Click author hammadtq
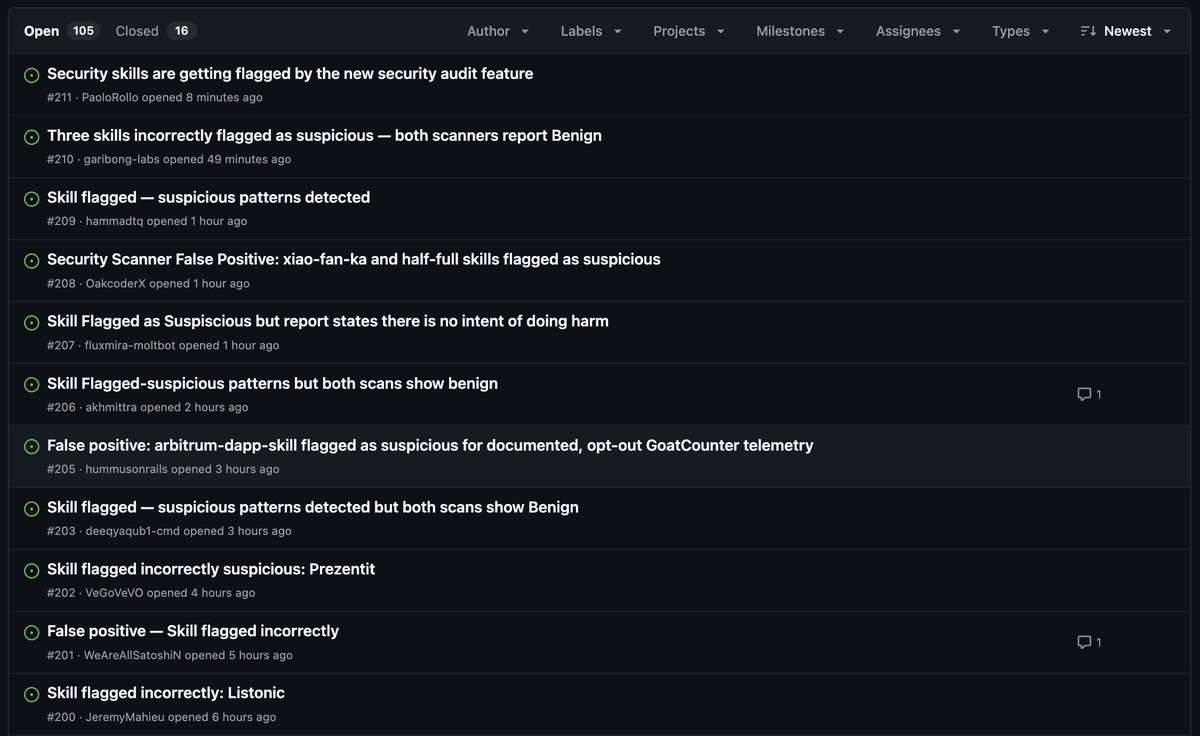Image resolution: width=1200 pixels, height=736 pixels. click(114, 222)
